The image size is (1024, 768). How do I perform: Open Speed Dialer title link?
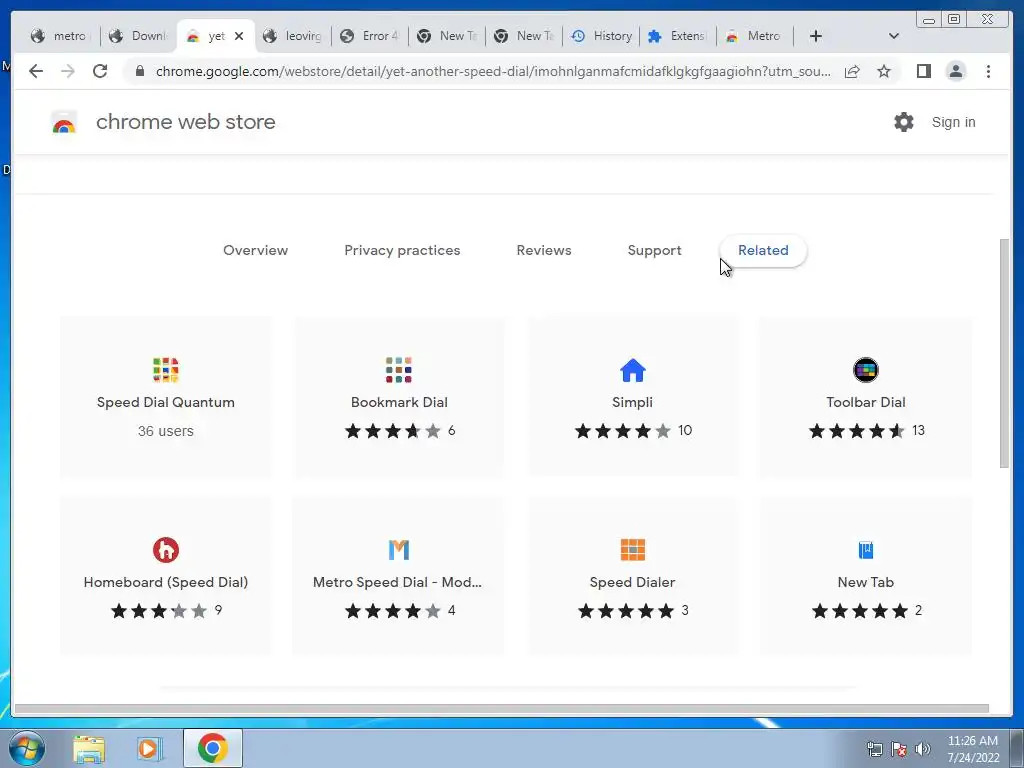pos(632,582)
